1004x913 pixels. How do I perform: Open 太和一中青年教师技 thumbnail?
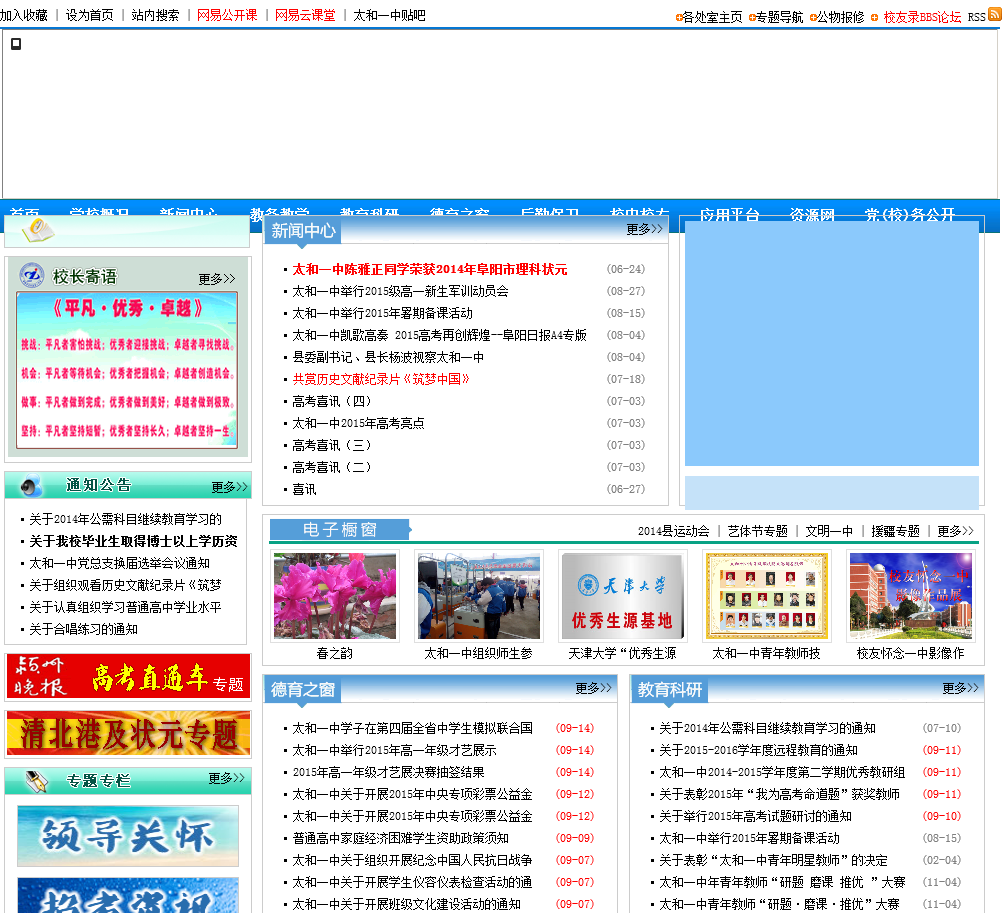pyautogui.click(x=766, y=596)
